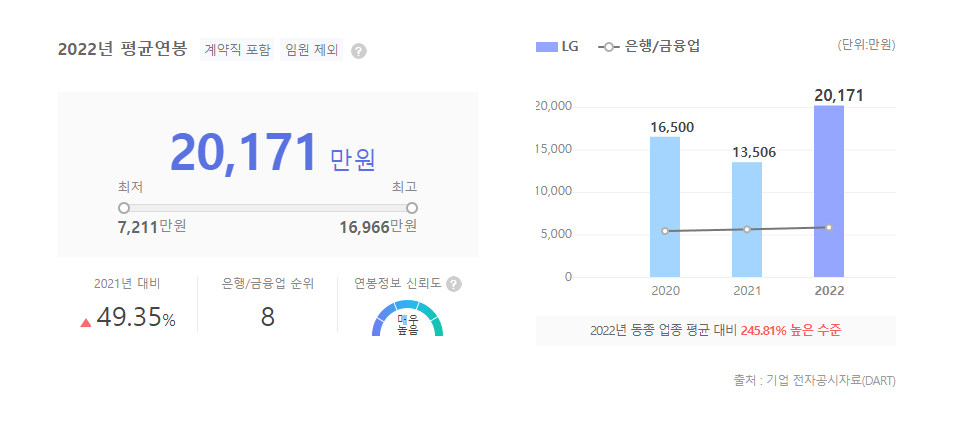Click the 2020 x-axis label
Screen dimensions: 954x433
[666, 291]
